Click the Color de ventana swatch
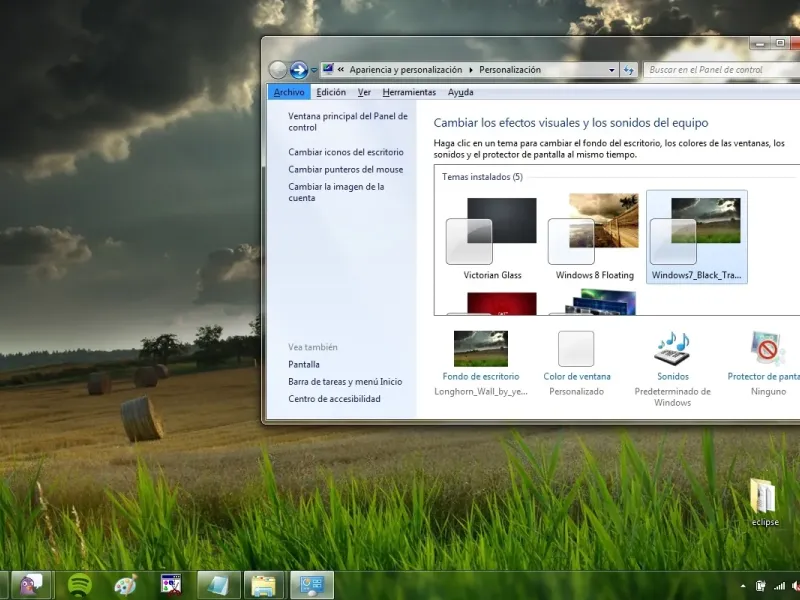 click(576, 348)
